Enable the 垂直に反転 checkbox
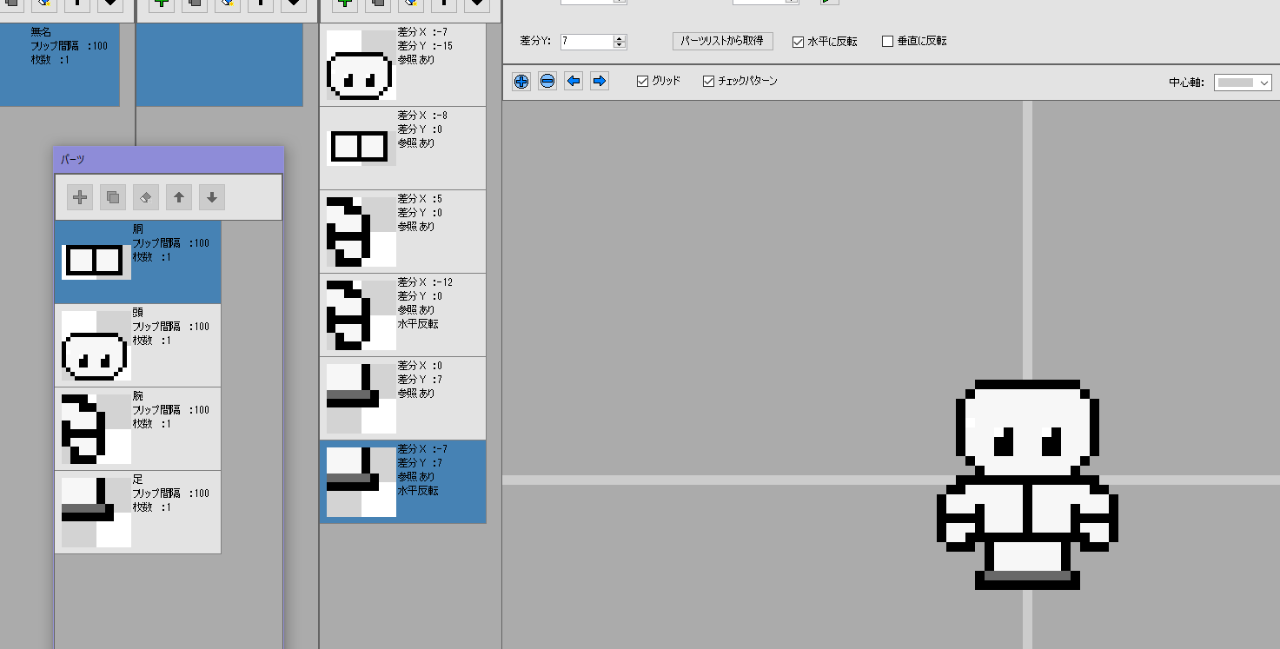This screenshot has width=1280, height=649. point(887,42)
